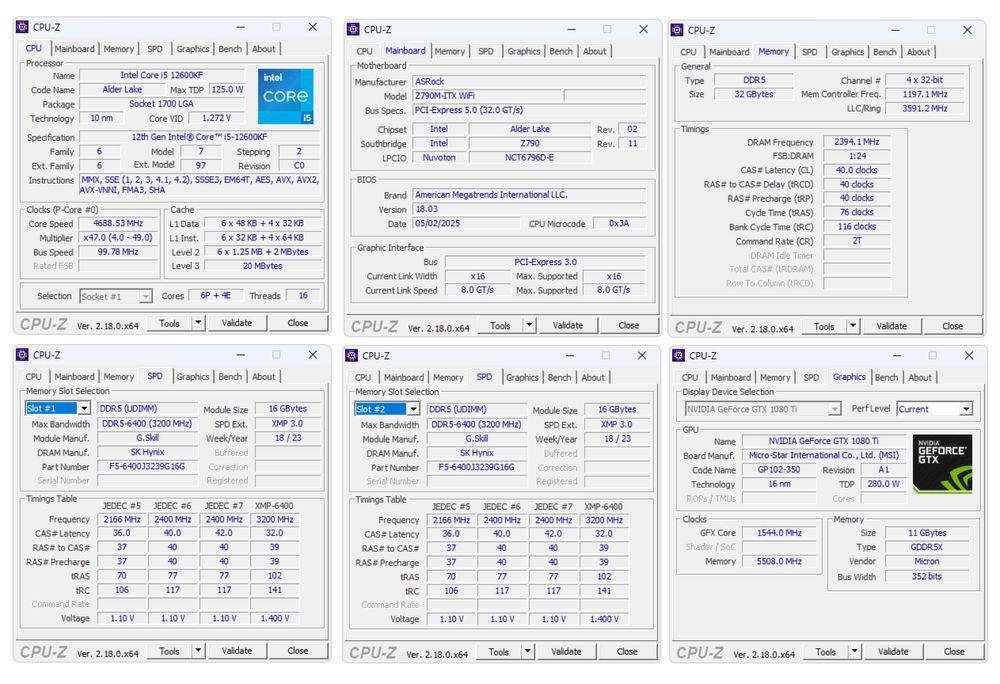Click the Multiplier value x47.0

click(x=117, y=237)
